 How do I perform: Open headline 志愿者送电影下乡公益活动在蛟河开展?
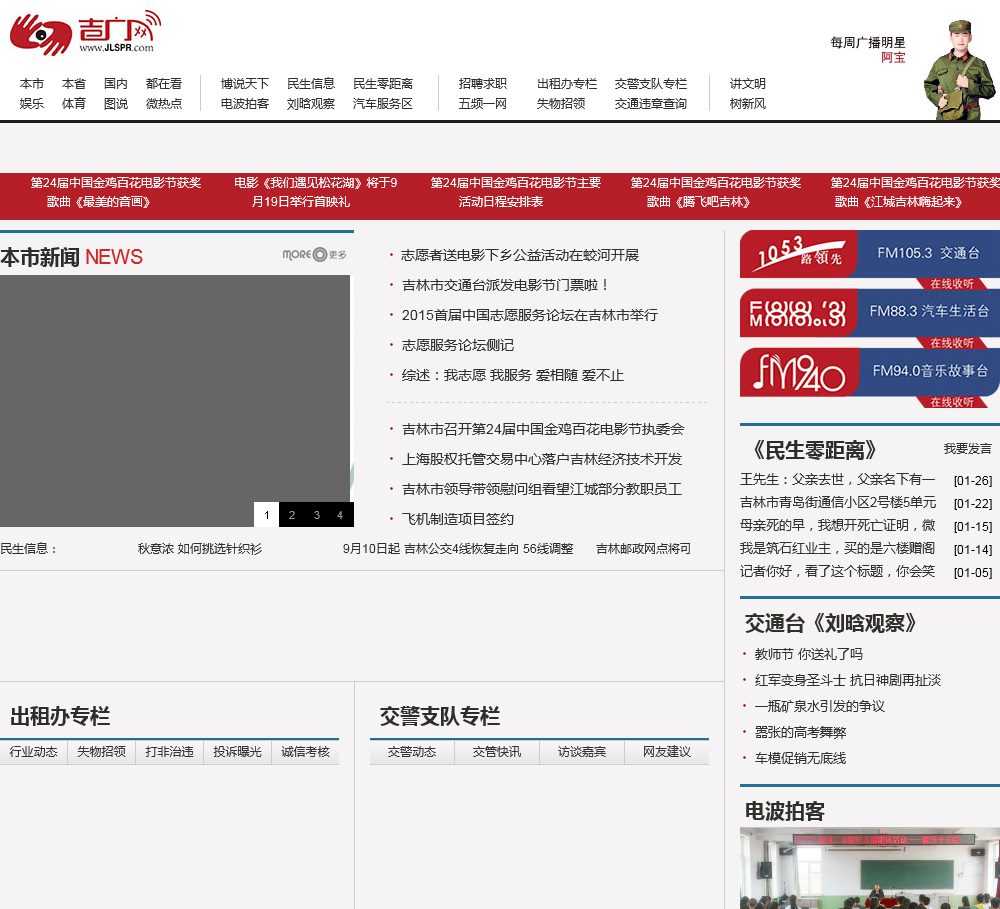point(520,255)
